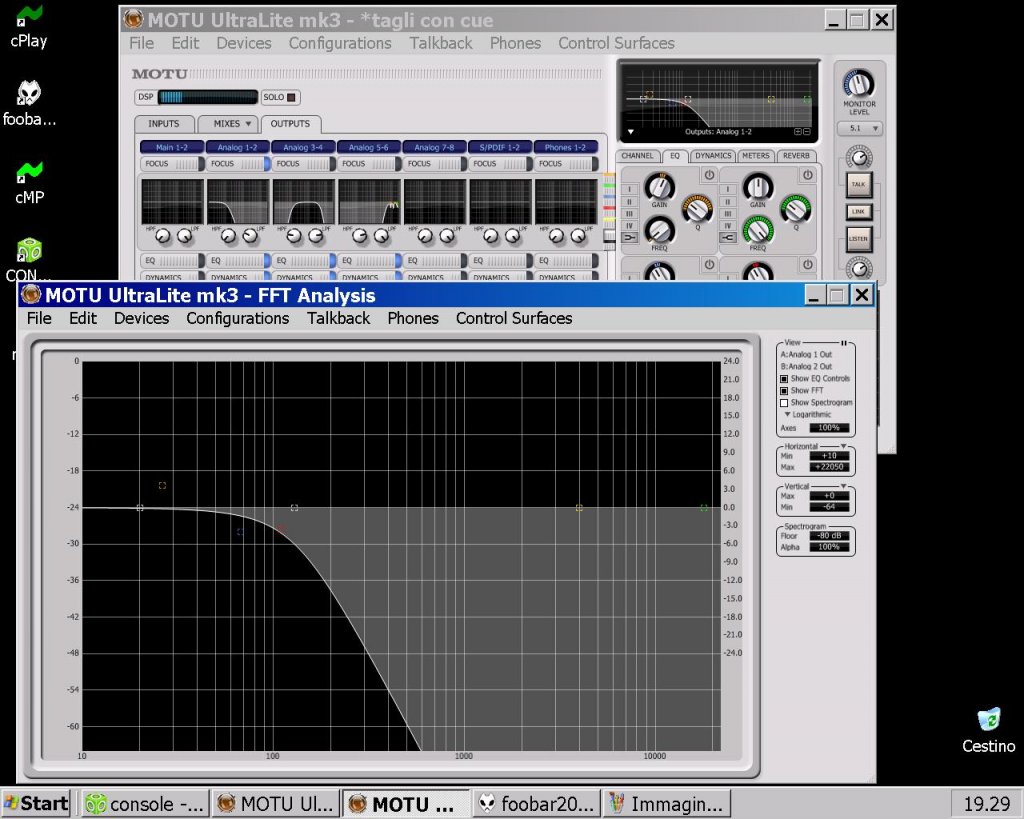Viewport: 1024px width, 819px height.
Task: Switch to the REVERB tab
Action: 796,156
